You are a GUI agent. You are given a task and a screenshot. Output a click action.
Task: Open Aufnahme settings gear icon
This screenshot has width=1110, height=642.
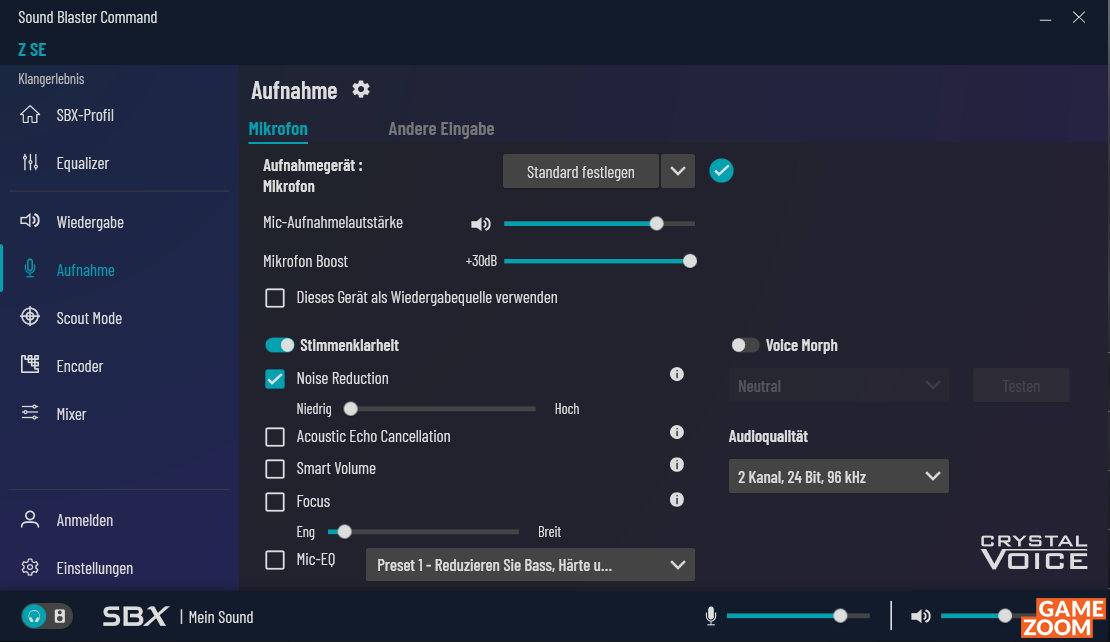(x=361, y=89)
